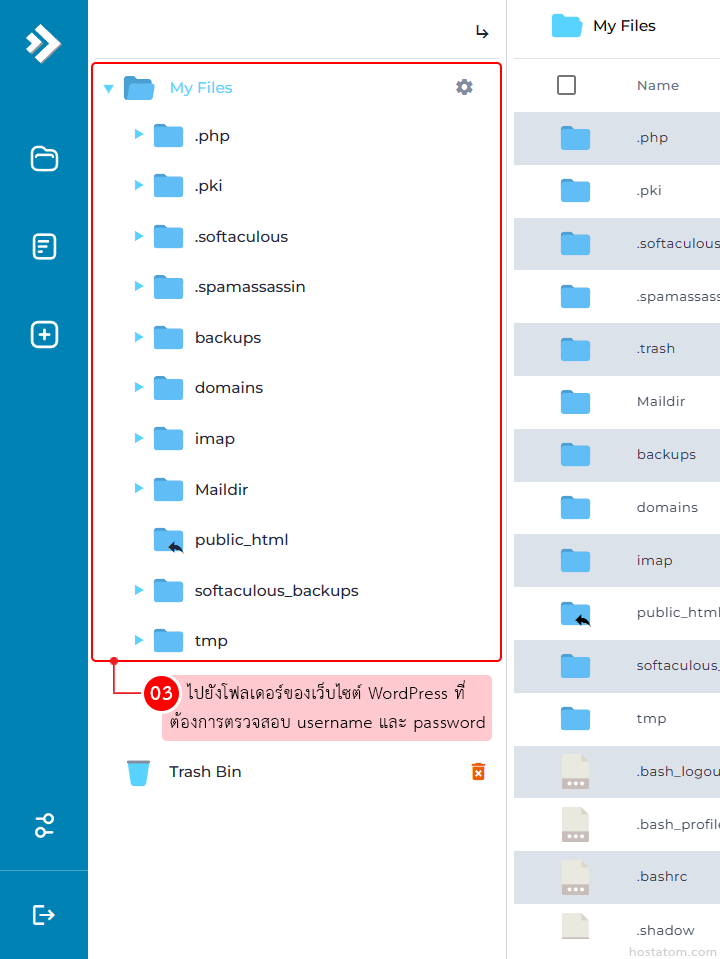Image resolution: width=720 pixels, height=959 pixels.
Task: Empty trash using the orange delete icon
Action: (478, 772)
